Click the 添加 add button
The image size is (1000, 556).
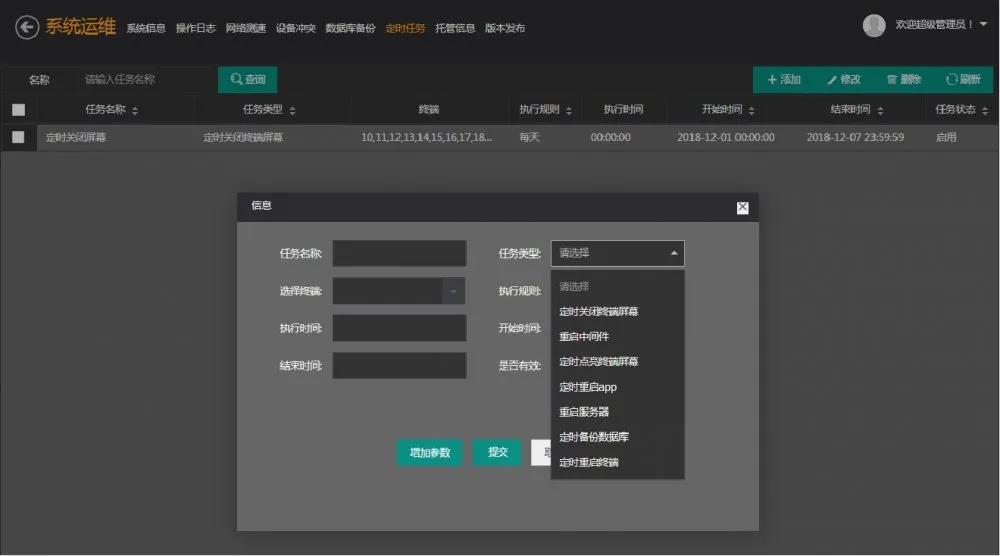click(784, 80)
